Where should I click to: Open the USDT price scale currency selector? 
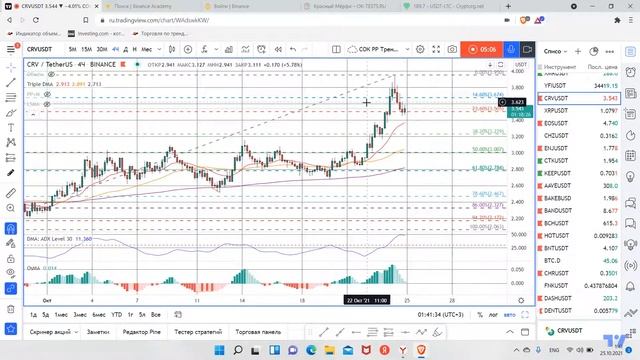click(521, 64)
